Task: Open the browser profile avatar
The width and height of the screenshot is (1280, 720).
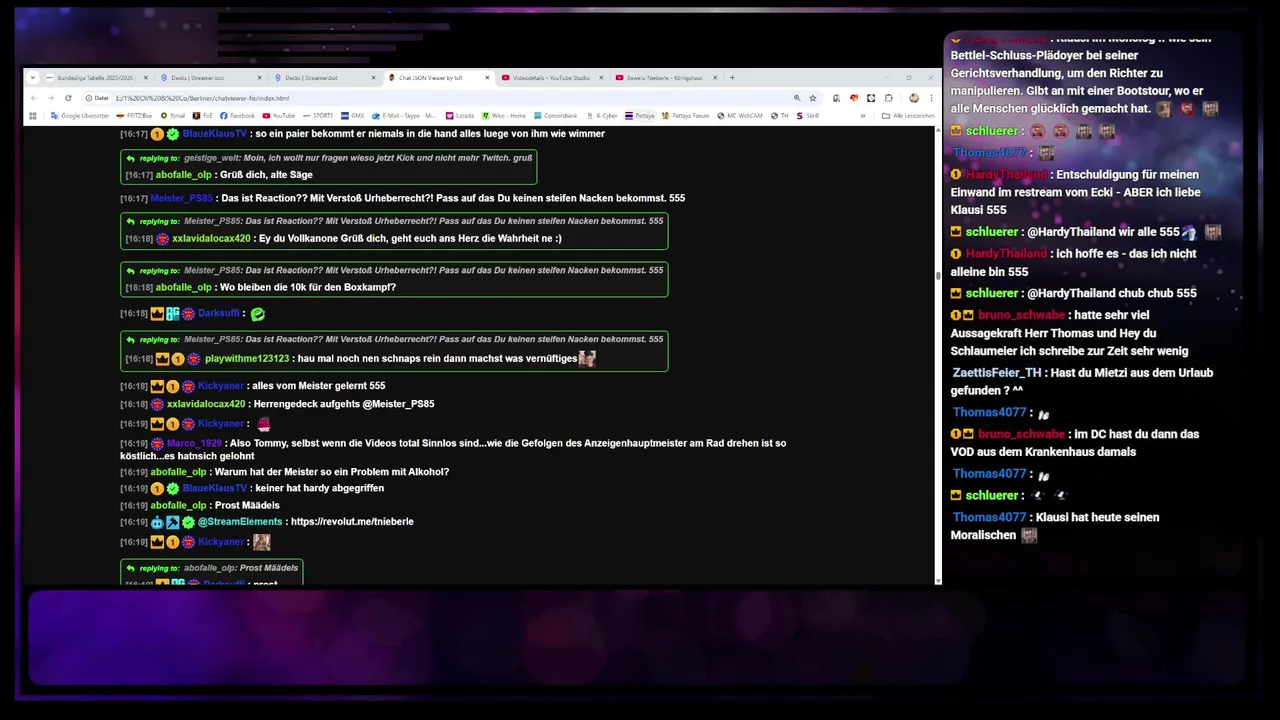Action: coord(914,98)
